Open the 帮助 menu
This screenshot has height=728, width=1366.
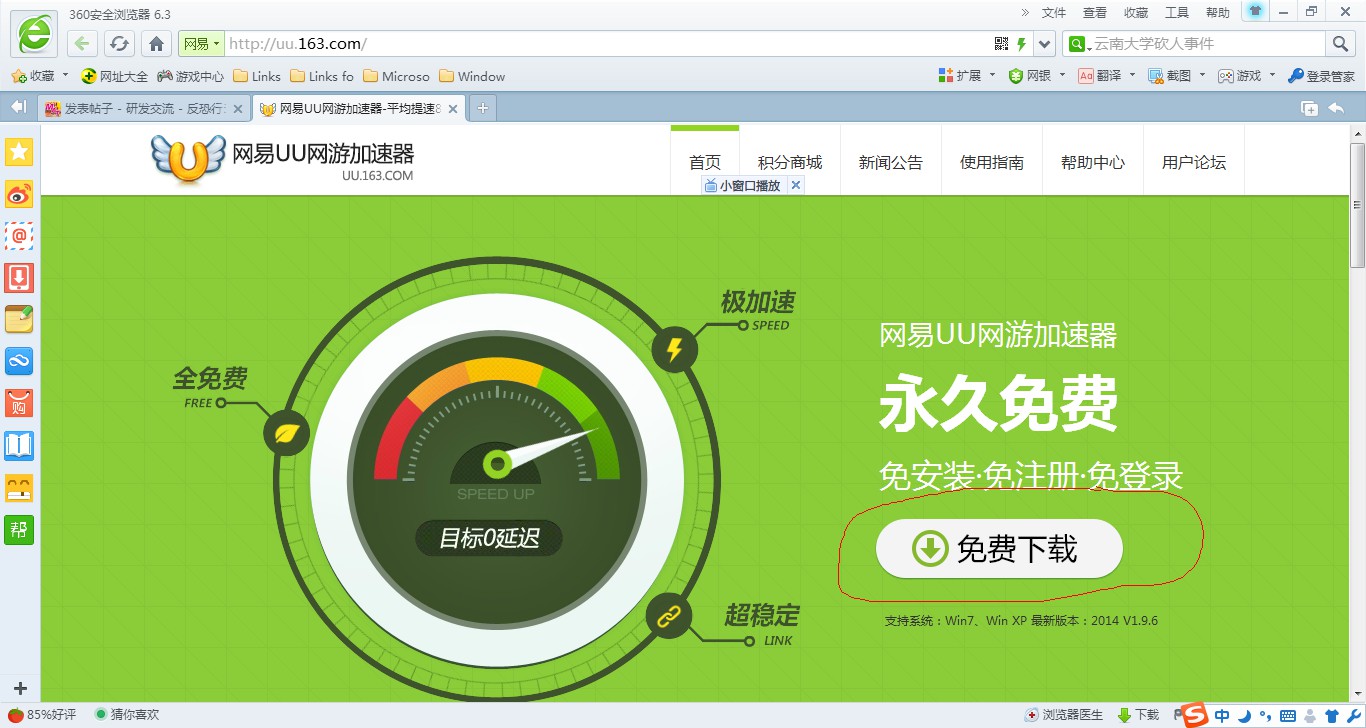pos(1218,13)
